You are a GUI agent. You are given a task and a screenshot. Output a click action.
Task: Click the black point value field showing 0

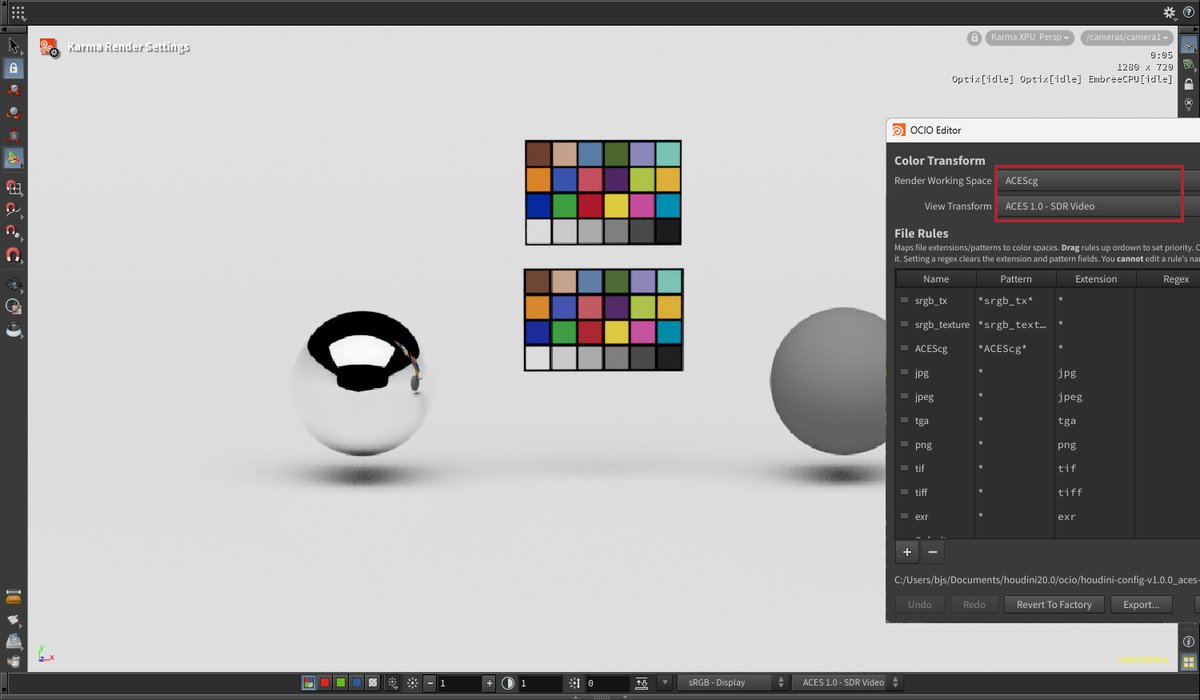608,683
